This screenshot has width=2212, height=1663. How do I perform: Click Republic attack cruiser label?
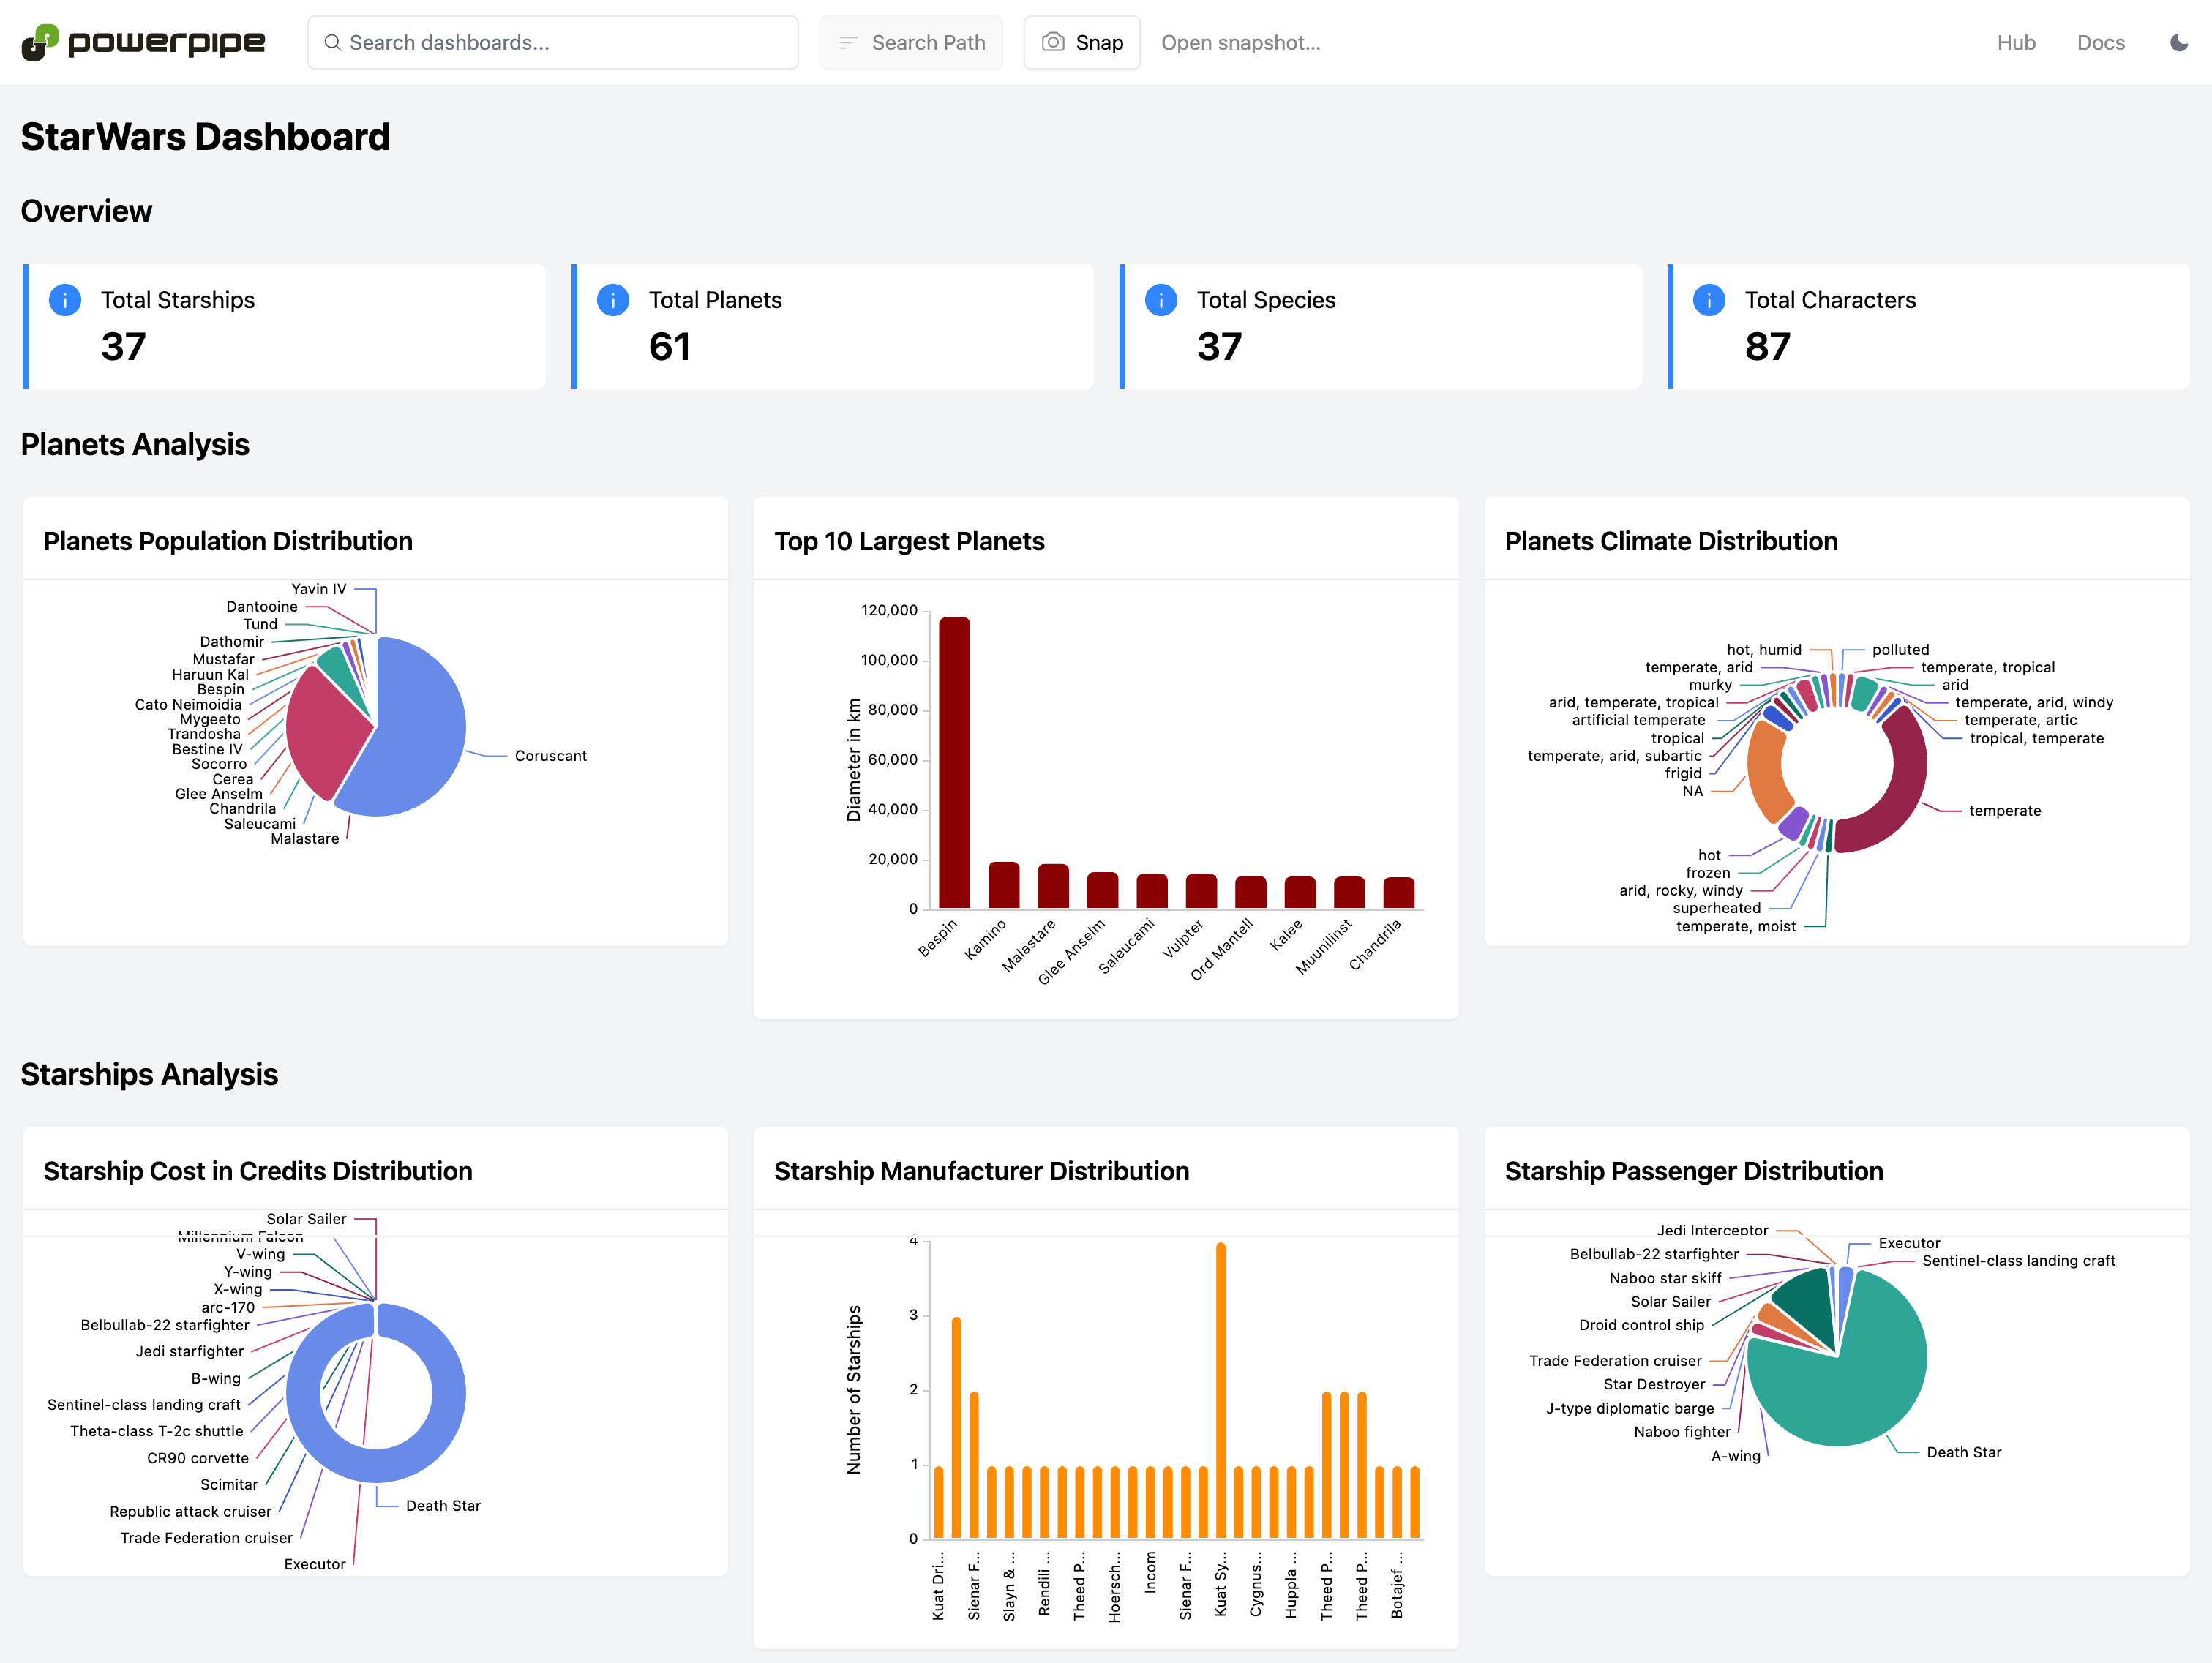190,1512
